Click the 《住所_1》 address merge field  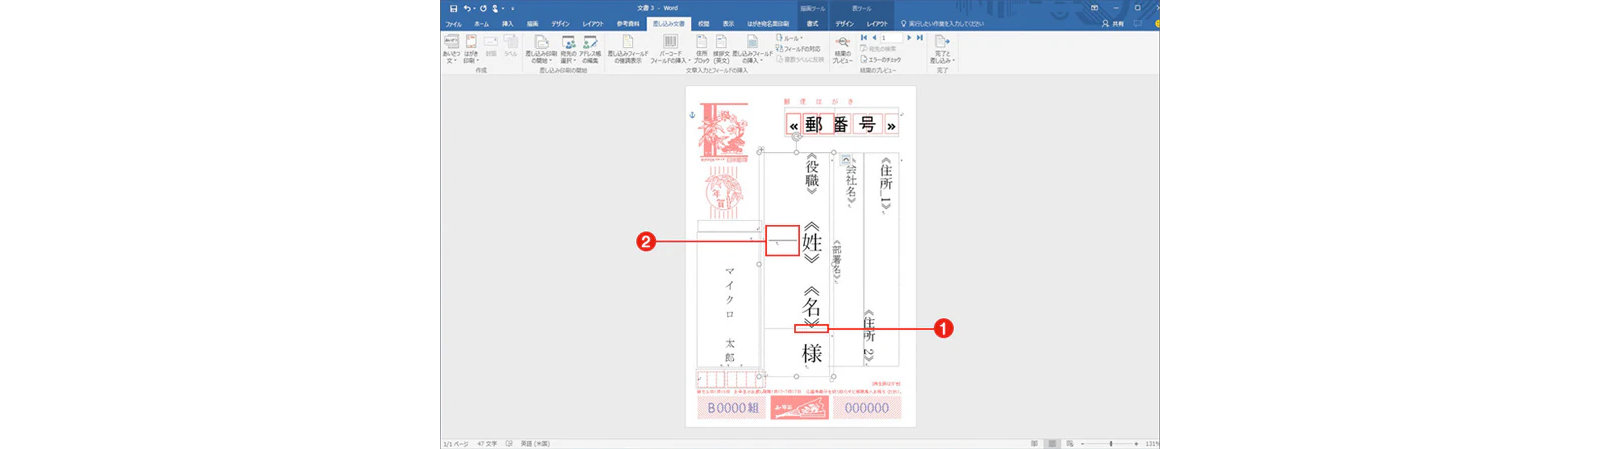pyautogui.click(x=886, y=184)
